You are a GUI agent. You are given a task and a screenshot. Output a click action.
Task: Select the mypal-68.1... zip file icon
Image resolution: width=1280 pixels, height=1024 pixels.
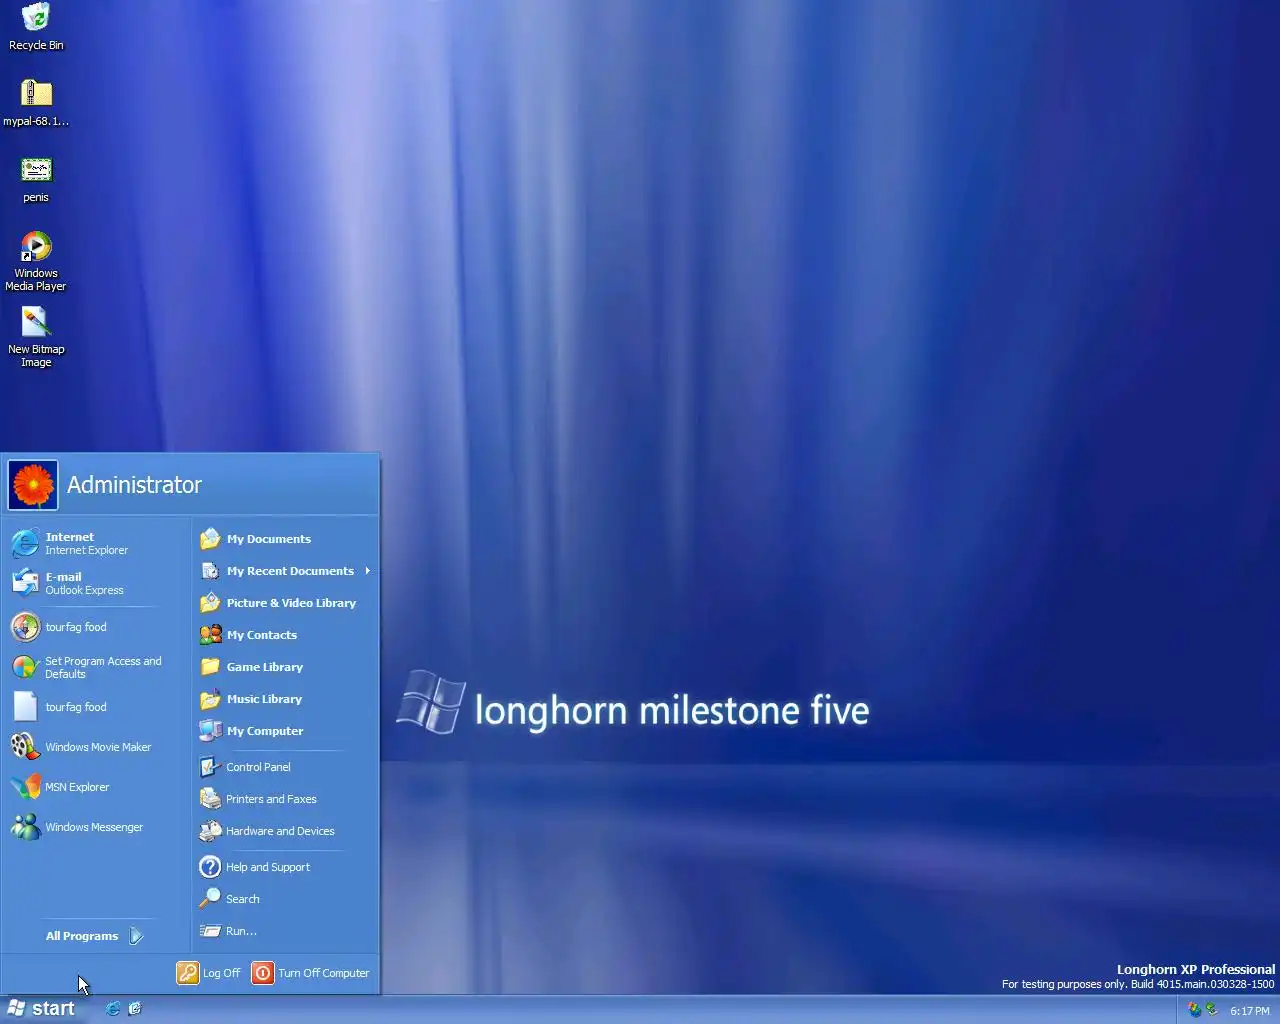tap(36, 102)
